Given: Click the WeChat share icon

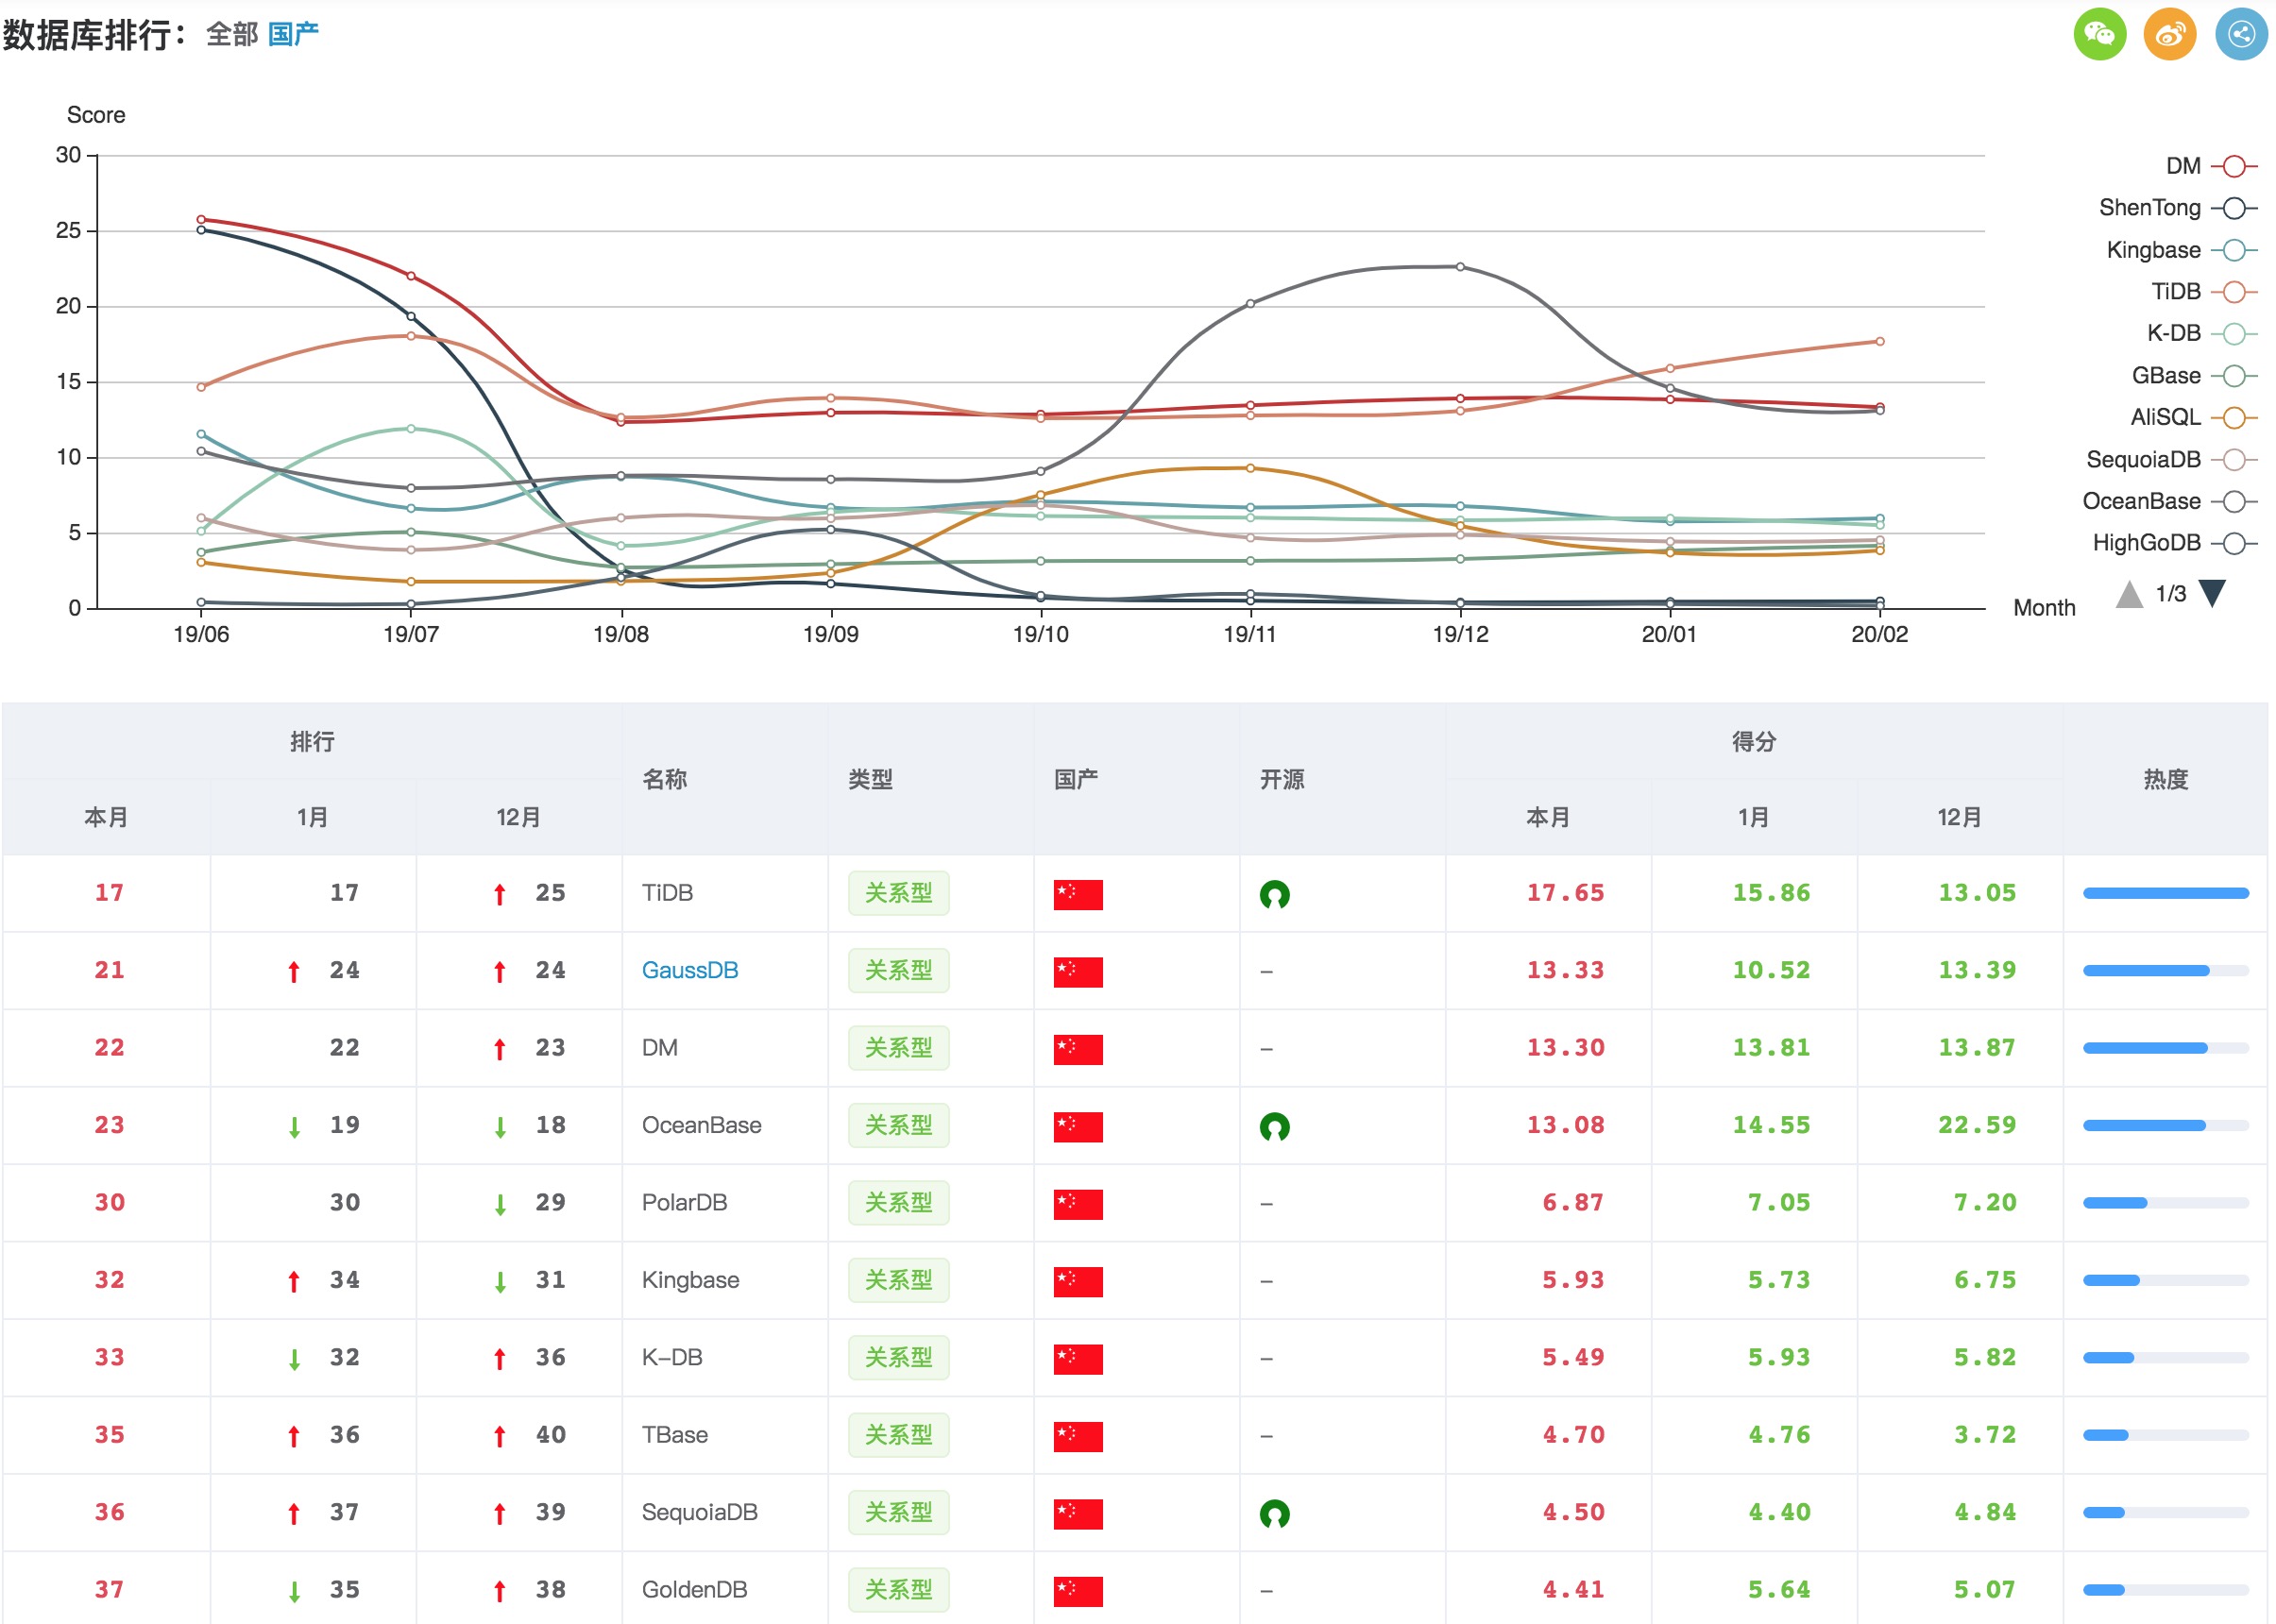Looking at the screenshot, I should pos(2099,35).
